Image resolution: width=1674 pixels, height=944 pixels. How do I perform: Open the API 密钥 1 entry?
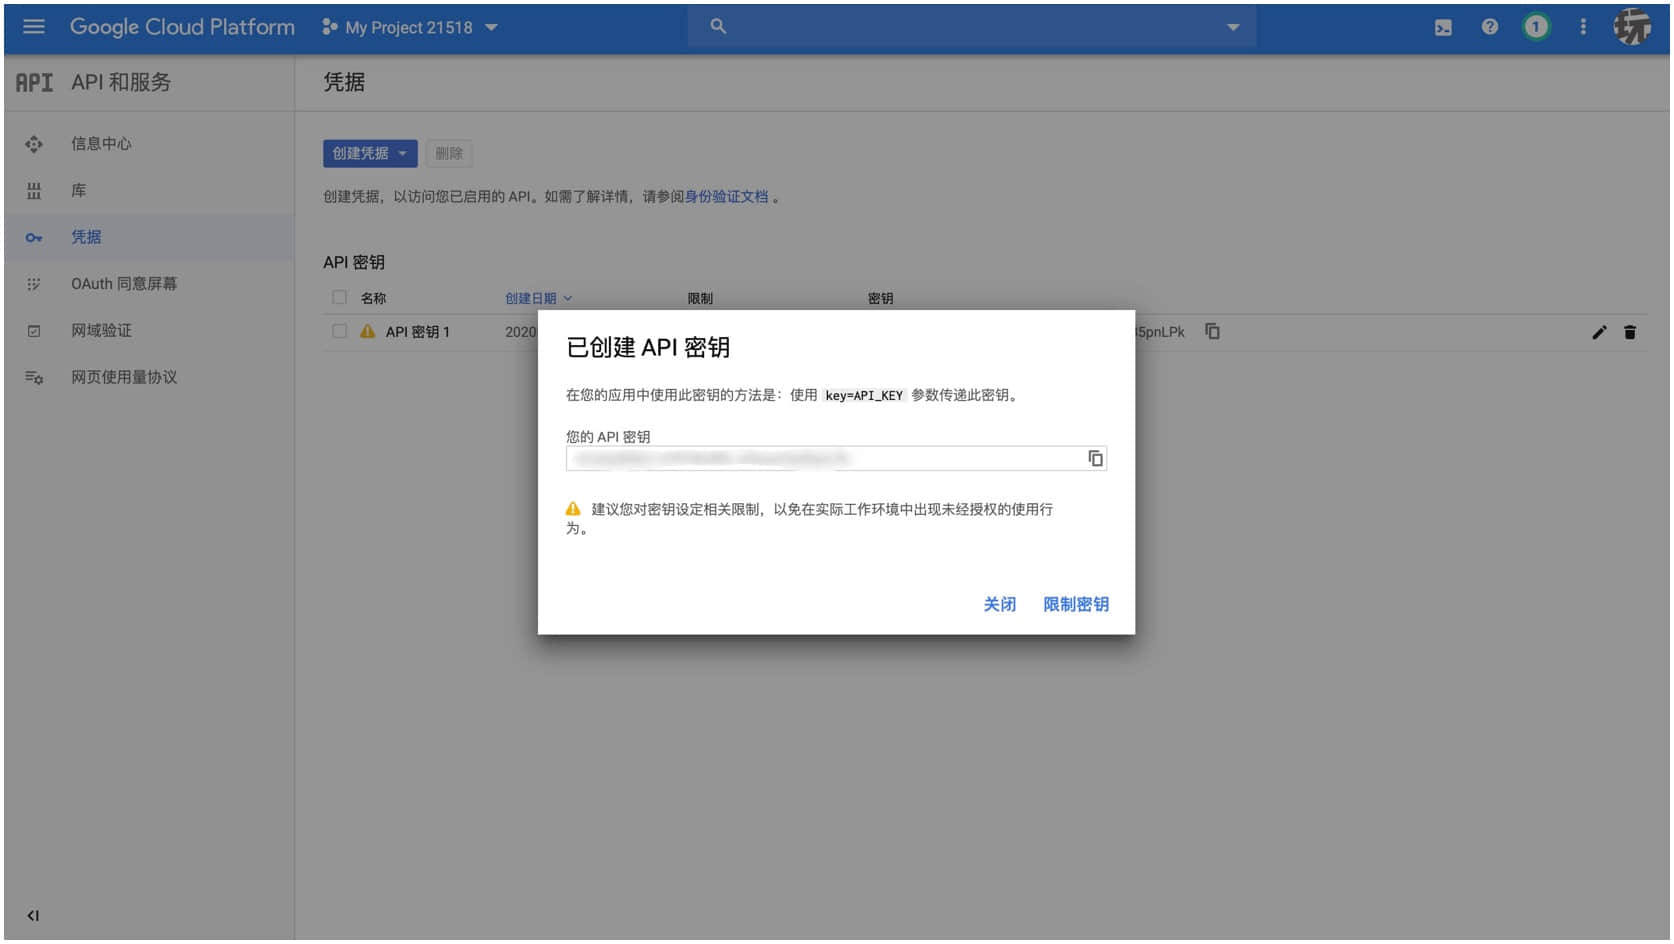tap(417, 332)
